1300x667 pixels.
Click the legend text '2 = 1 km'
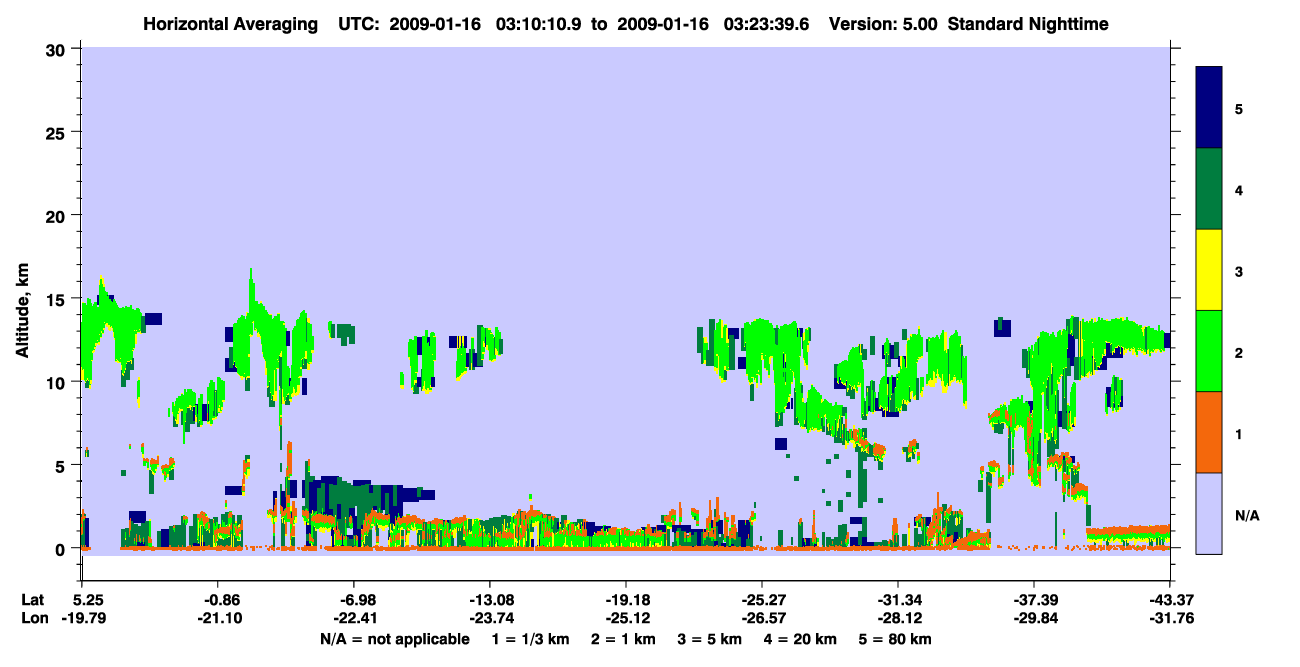(x=623, y=639)
